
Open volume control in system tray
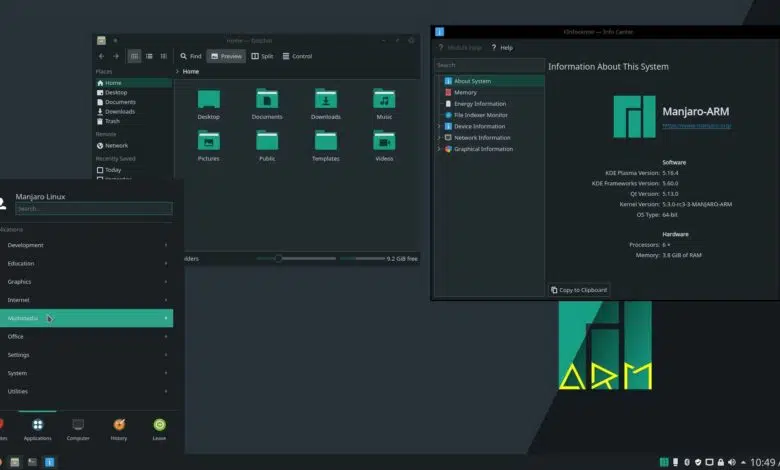732,463
